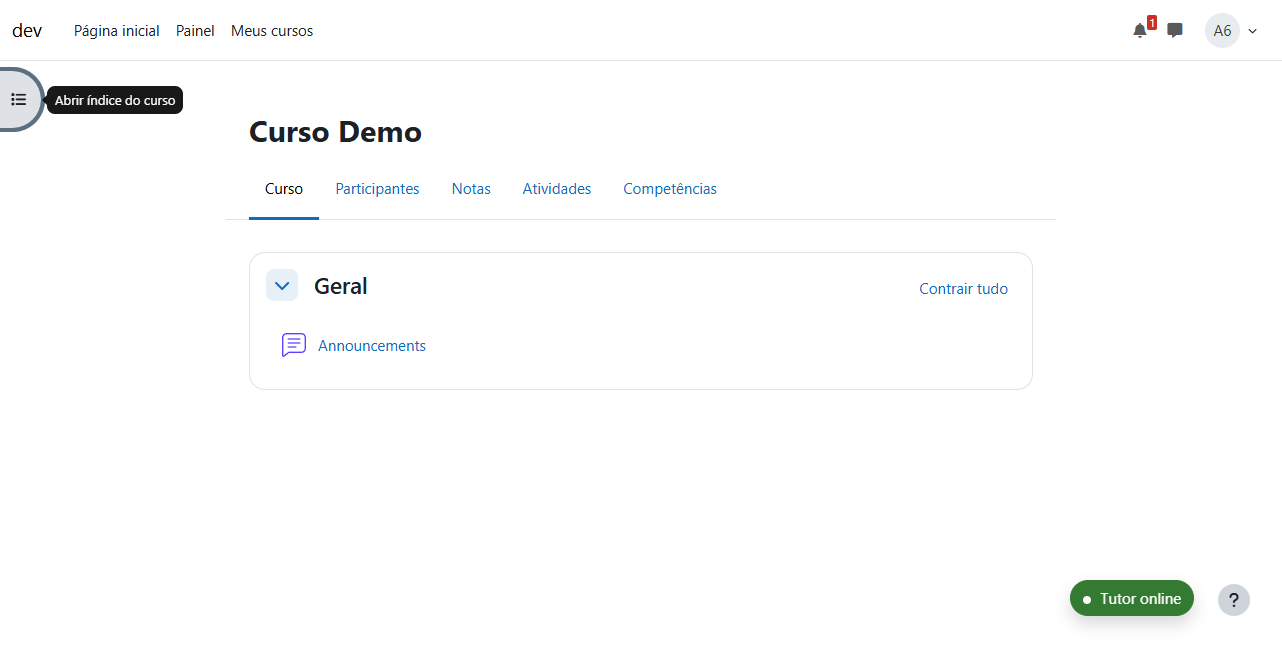This screenshot has height=648, width=1282.
Task: Click the Contrair tudo link
Action: [963, 289]
